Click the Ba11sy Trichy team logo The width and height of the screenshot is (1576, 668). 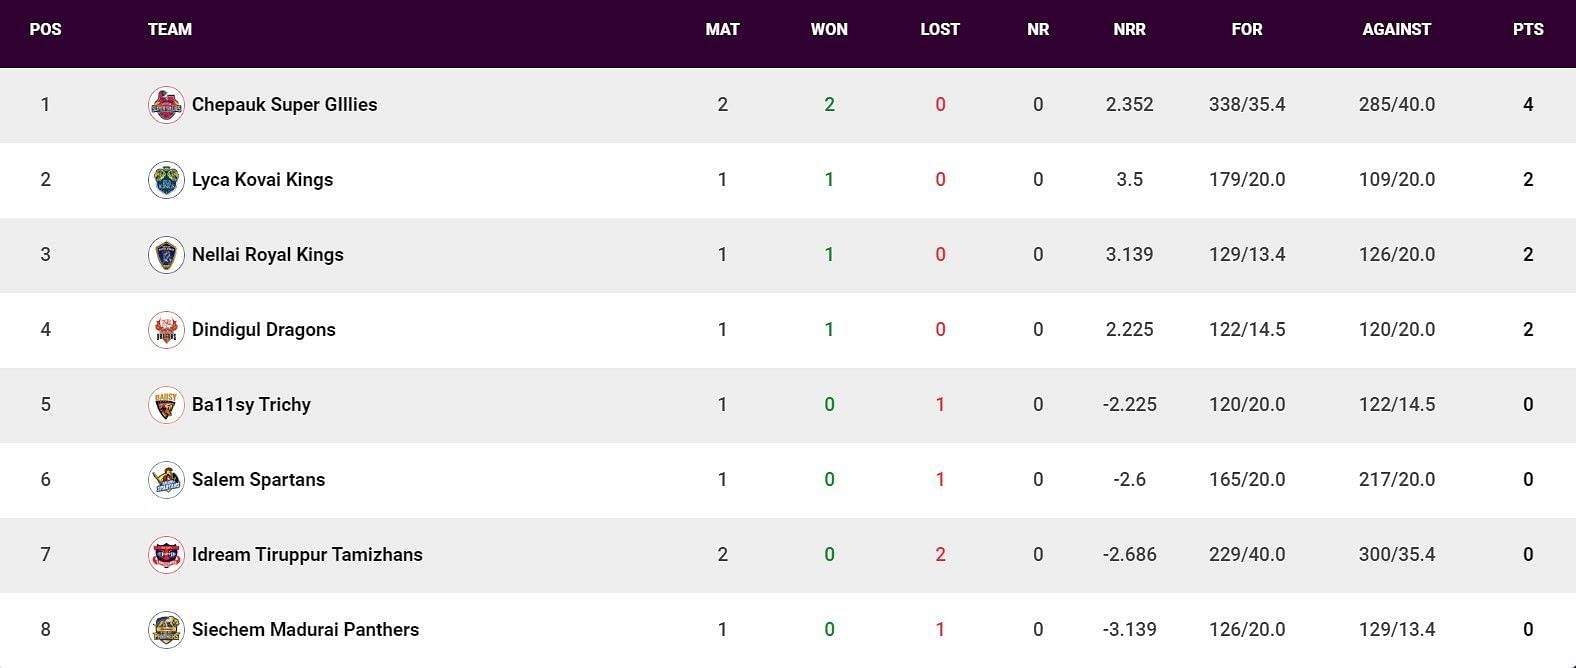pyautogui.click(x=166, y=404)
